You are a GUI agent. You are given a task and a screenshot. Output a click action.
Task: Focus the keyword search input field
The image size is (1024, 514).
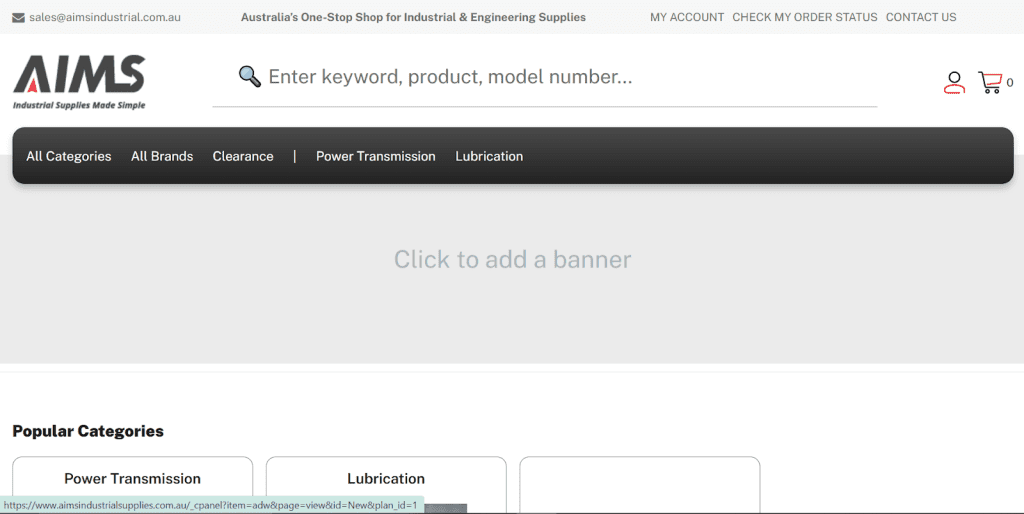pos(560,77)
